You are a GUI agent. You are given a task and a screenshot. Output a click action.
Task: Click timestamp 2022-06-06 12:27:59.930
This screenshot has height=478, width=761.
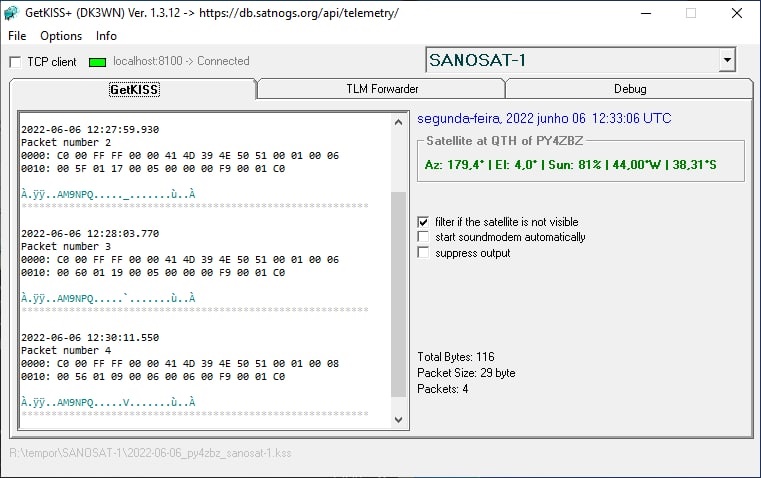click(x=90, y=130)
